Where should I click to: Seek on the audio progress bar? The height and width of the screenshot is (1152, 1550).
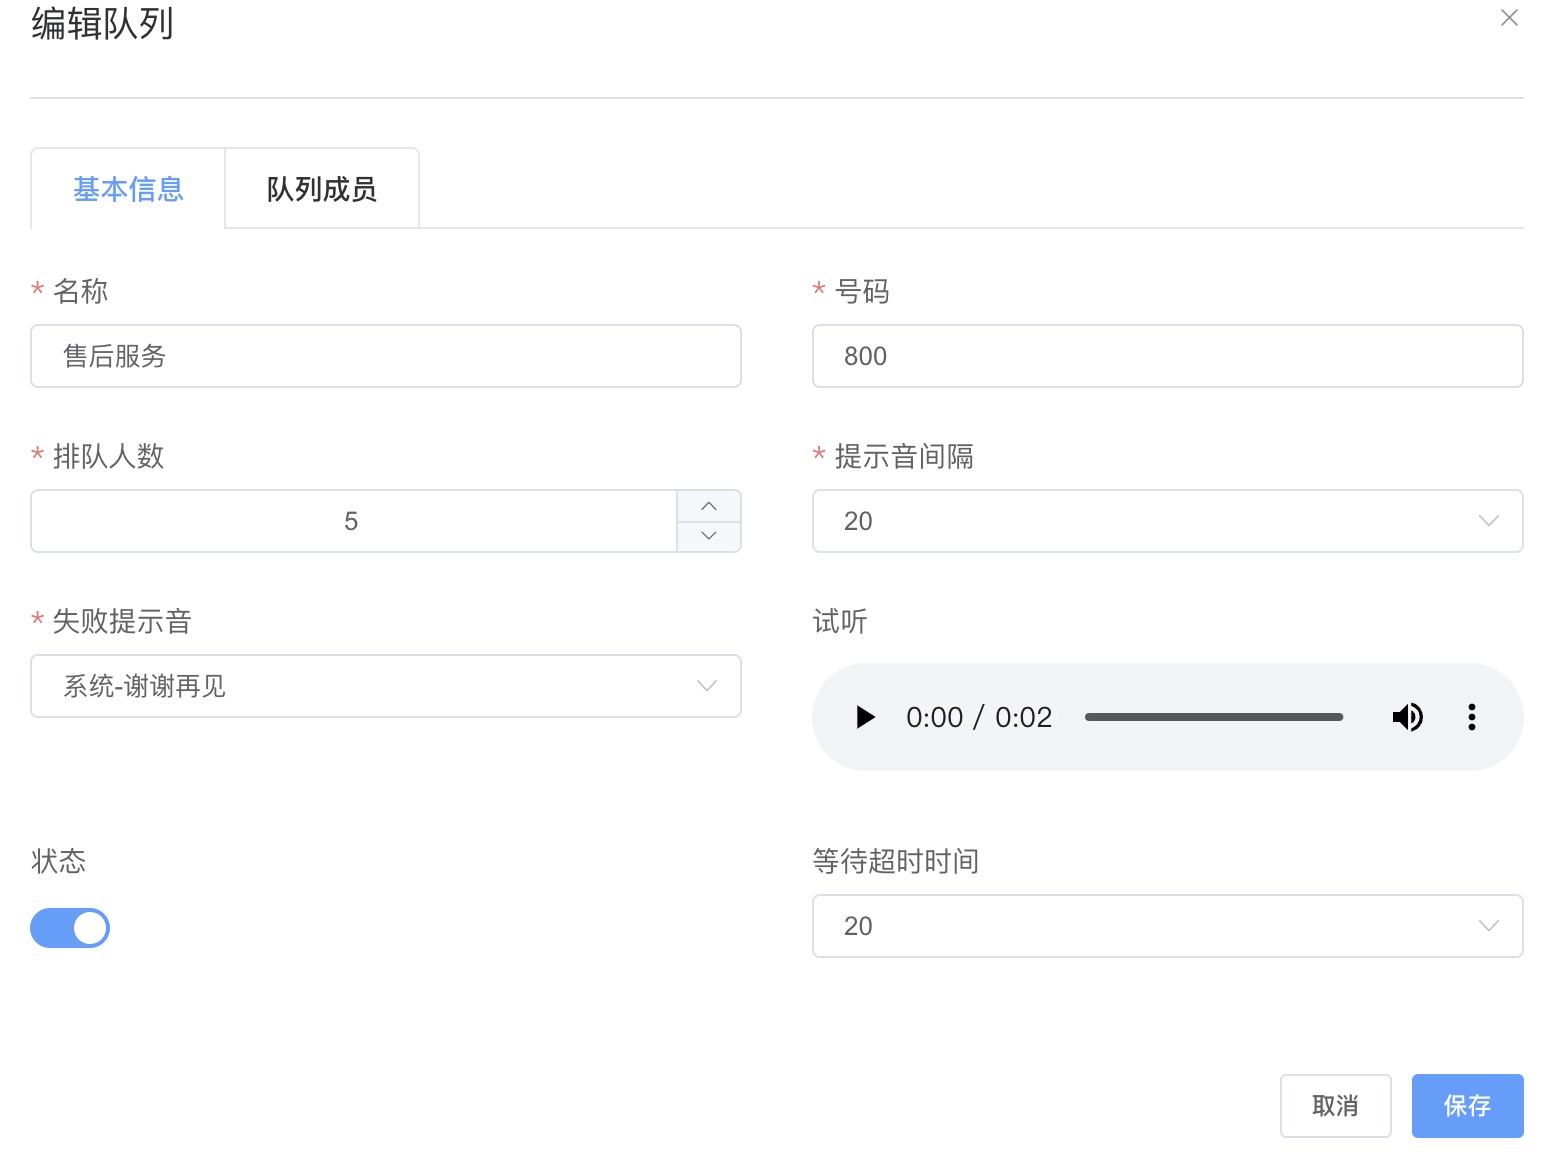coord(1213,717)
